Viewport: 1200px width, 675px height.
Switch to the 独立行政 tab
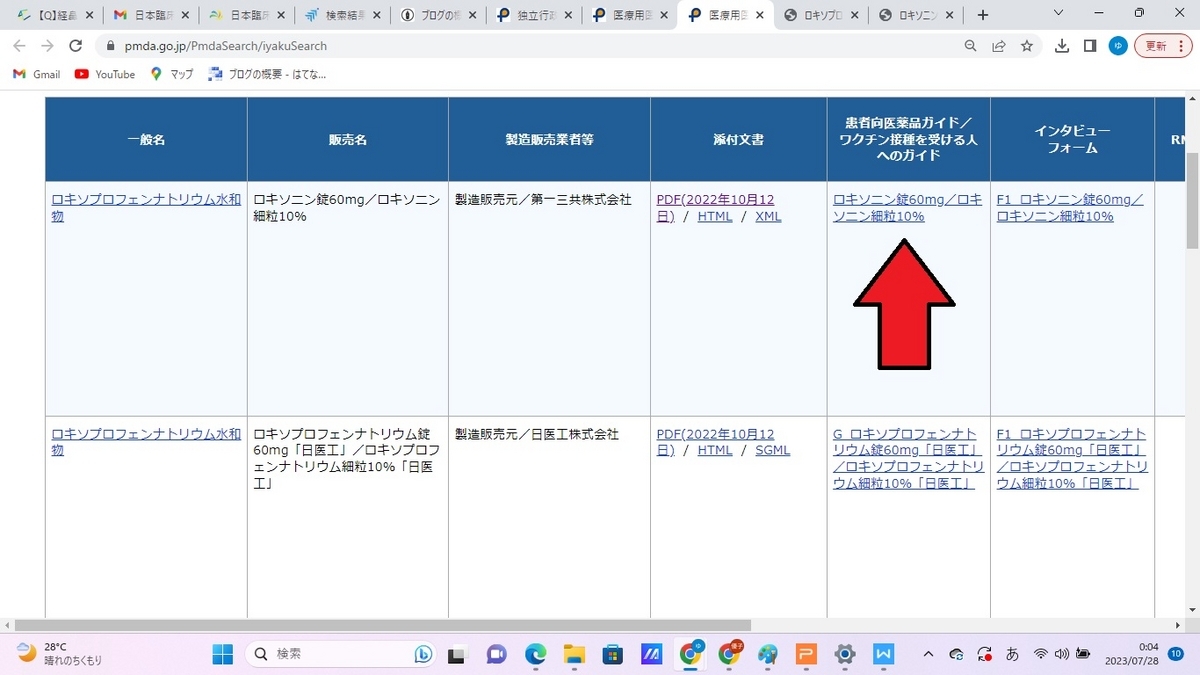(x=532, y=15)
